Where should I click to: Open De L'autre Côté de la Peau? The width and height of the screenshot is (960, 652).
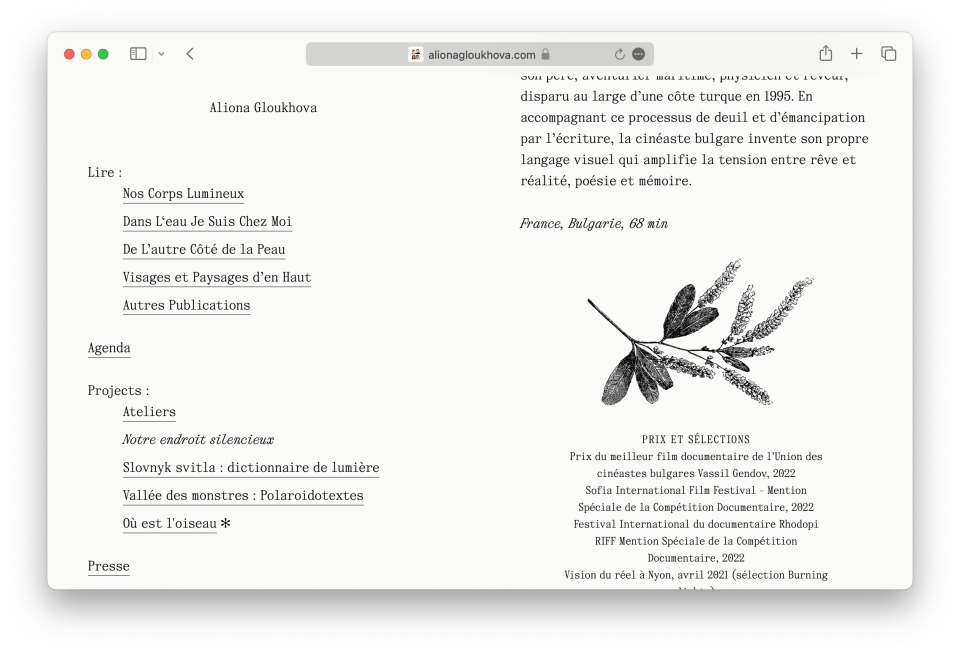204,250
